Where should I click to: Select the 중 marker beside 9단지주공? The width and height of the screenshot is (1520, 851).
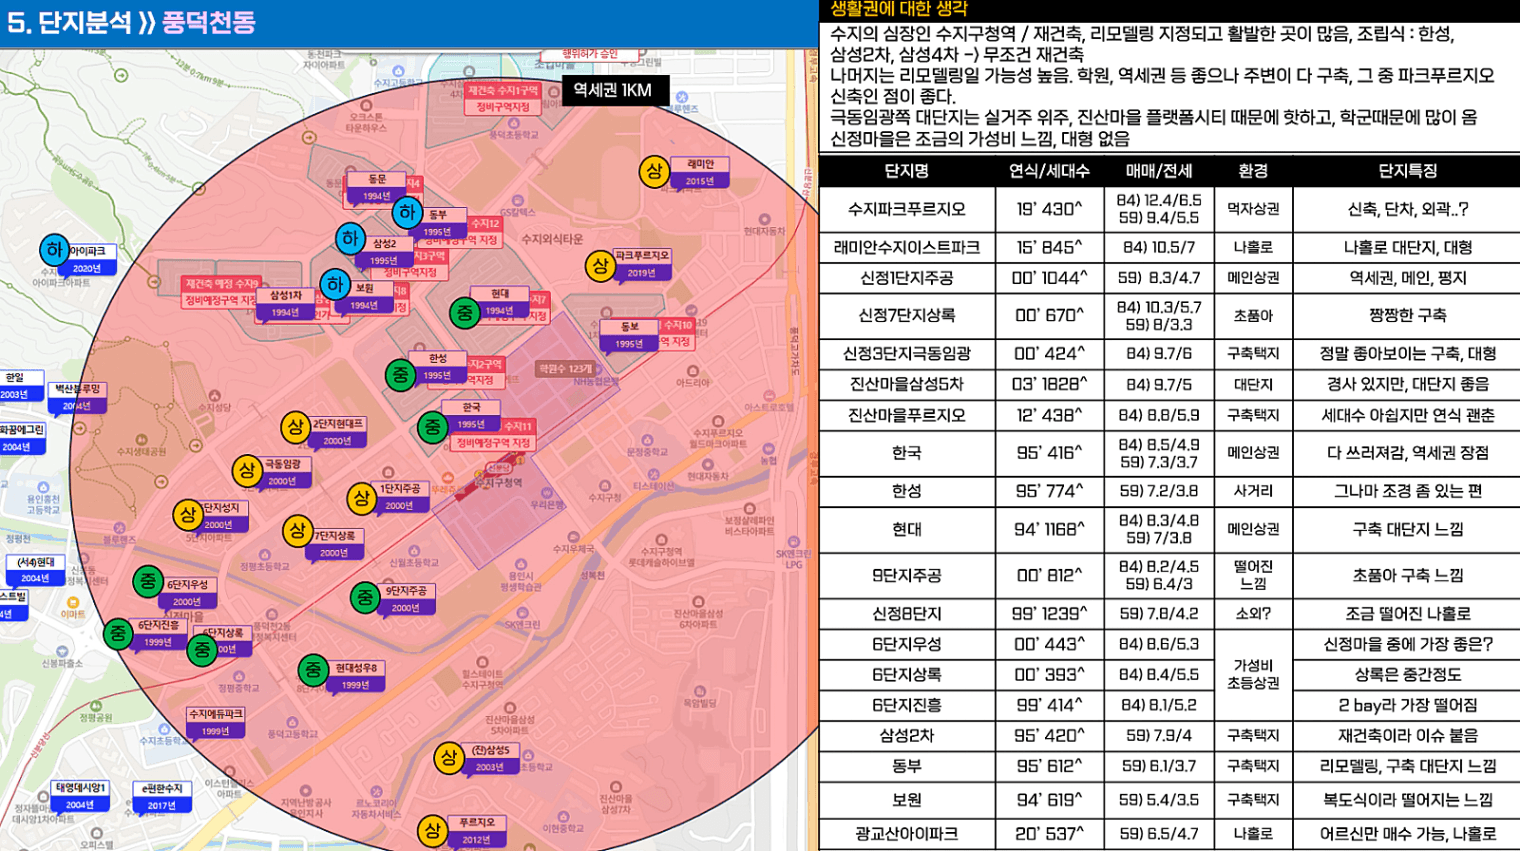[365, 597]
